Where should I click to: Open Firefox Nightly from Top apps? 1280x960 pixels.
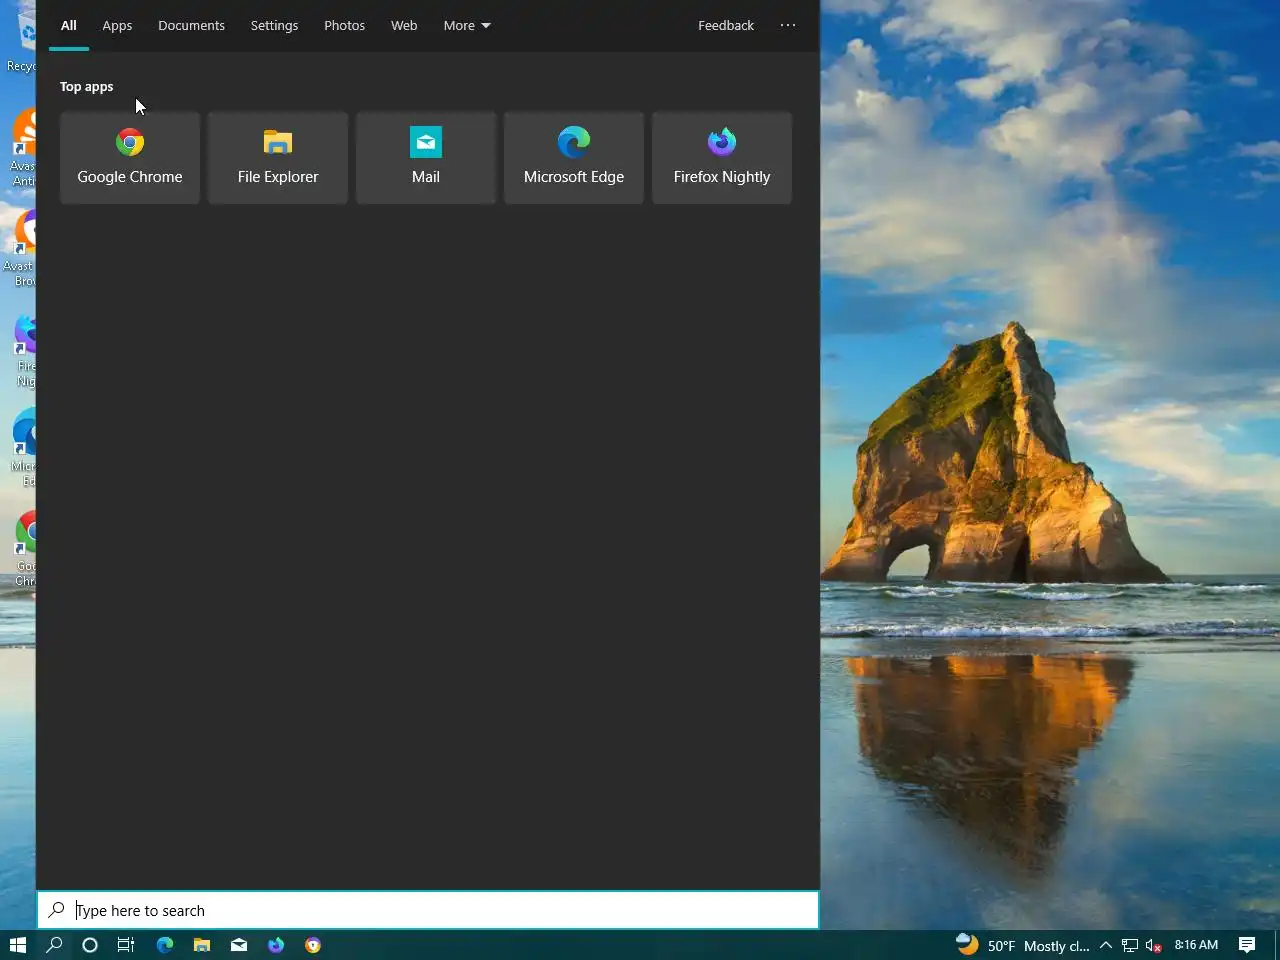coord(722,158)
